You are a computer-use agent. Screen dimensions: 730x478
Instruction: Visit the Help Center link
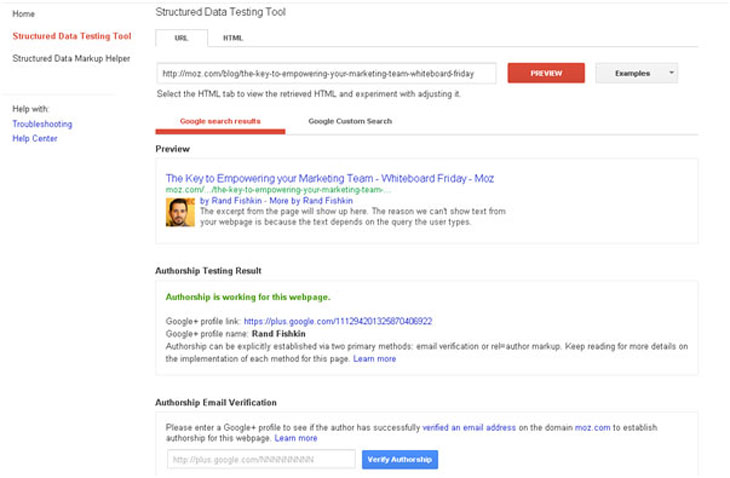tap(35, 139)
